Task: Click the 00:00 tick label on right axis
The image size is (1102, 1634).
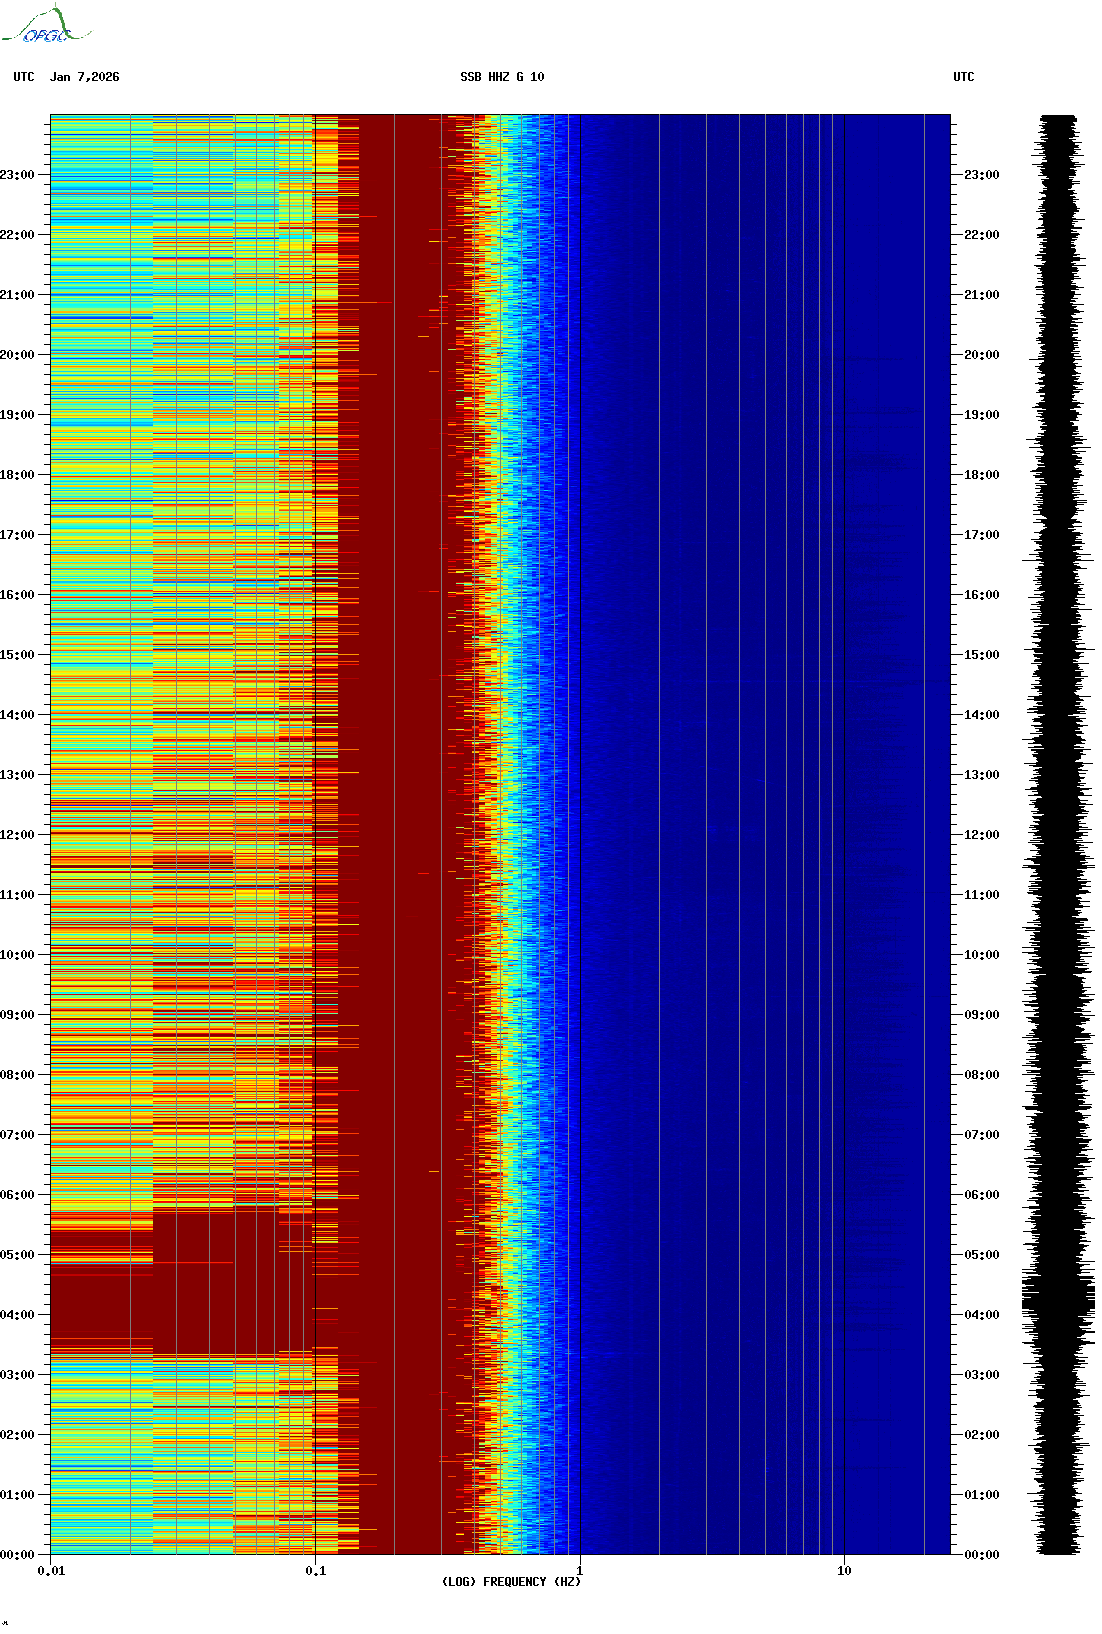Action: 981,1555
